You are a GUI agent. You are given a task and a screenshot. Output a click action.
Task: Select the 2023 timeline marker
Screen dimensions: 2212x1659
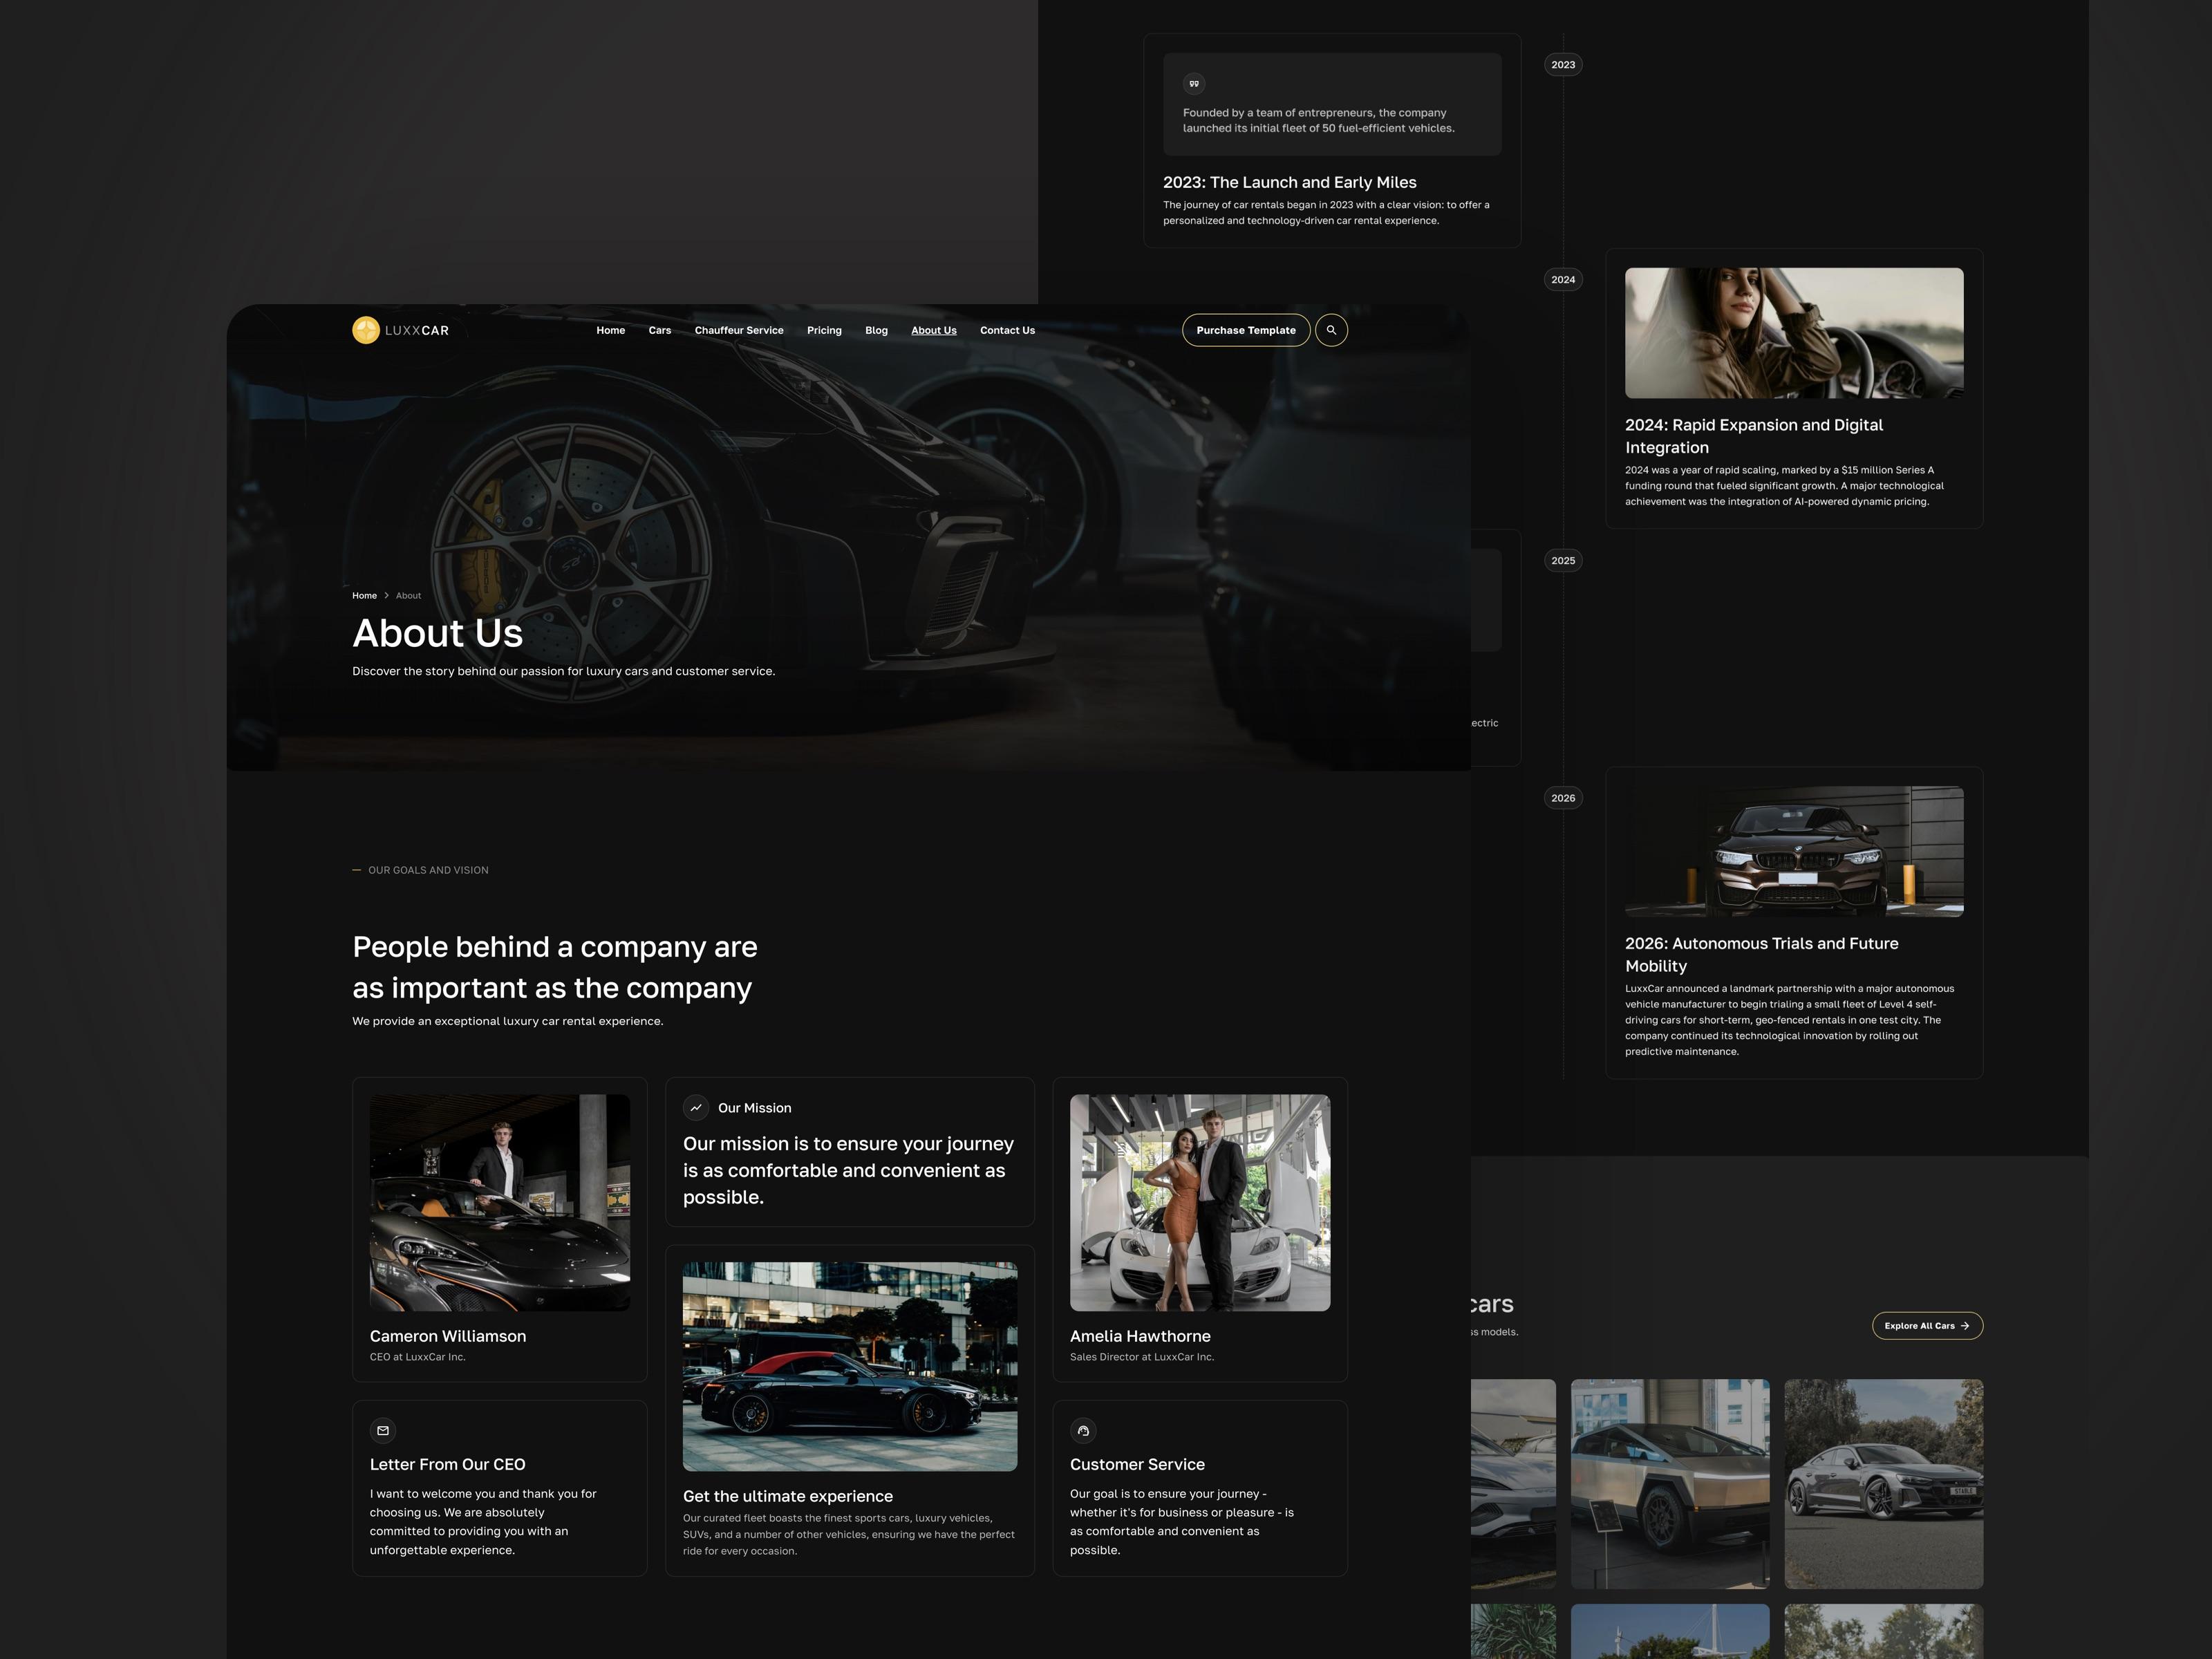(x=1563, y=65)
